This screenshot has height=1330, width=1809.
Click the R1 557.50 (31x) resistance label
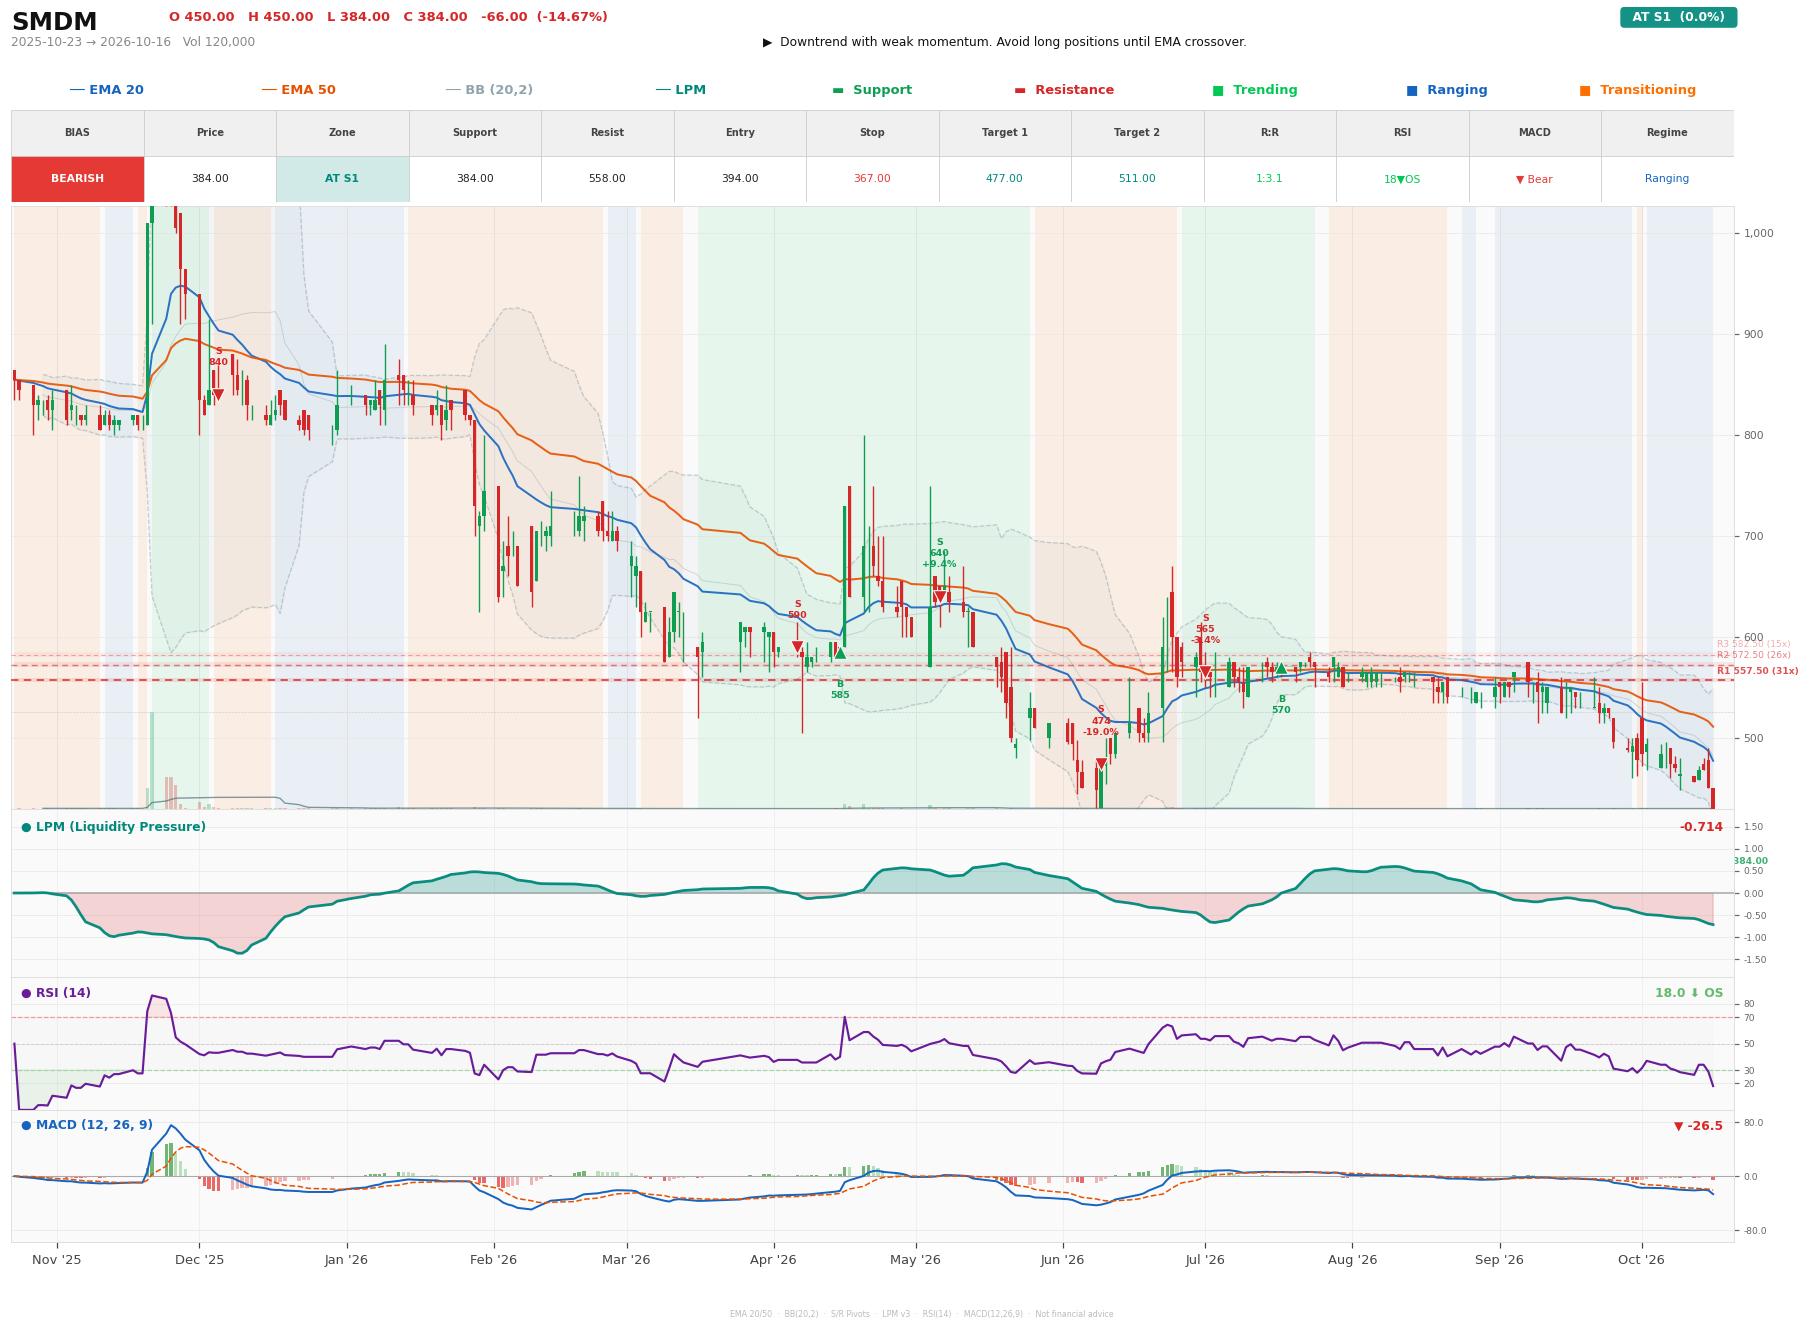(x=1757, y=671)
